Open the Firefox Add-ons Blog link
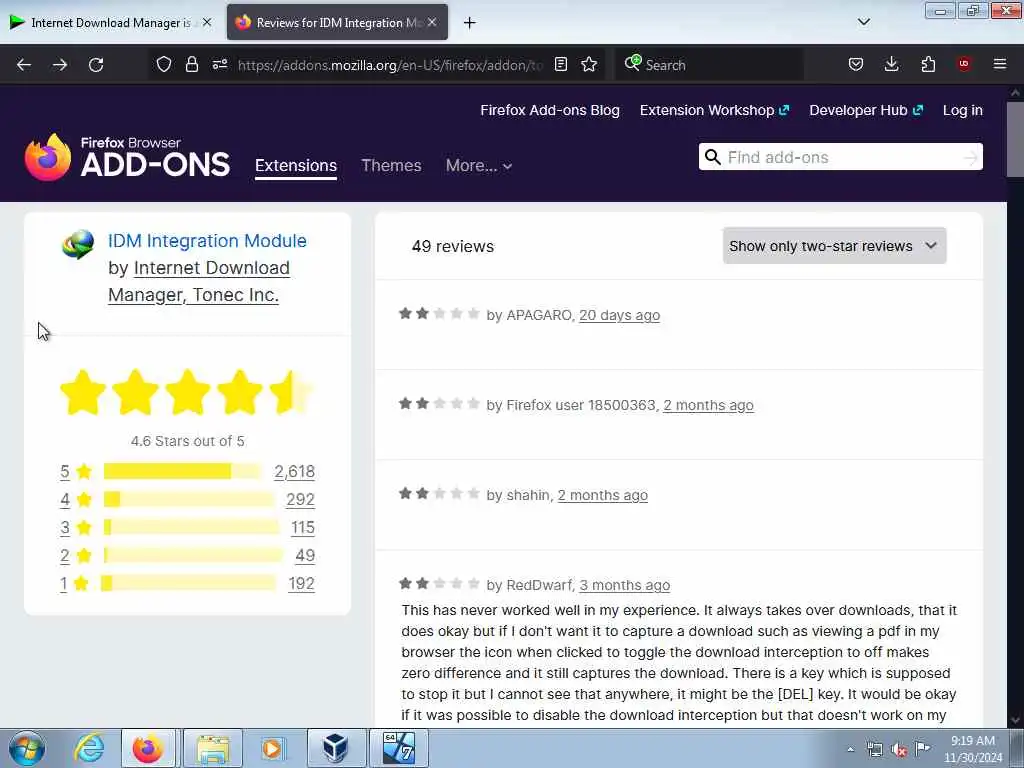Screen dimensions: 1024x768 tap(550, 110)
